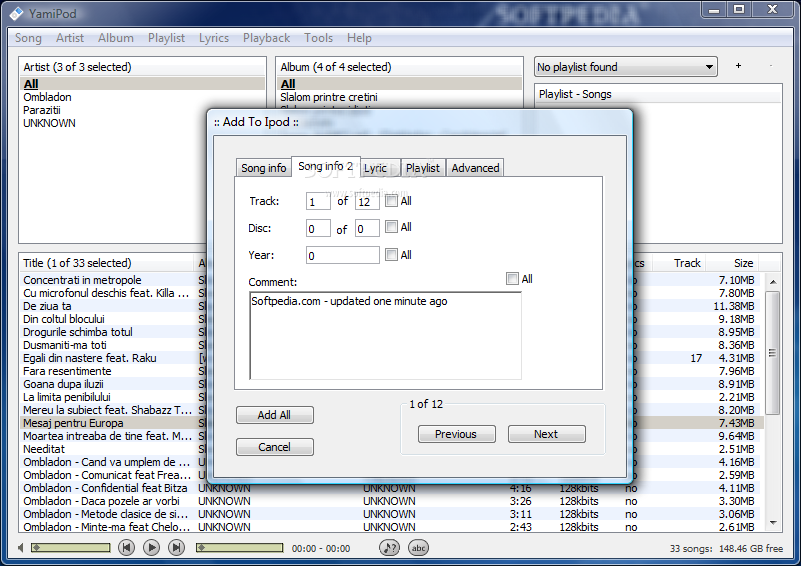Check the All box next to Track
This screenshot has width=801, height=566.
tap(391, 201)
